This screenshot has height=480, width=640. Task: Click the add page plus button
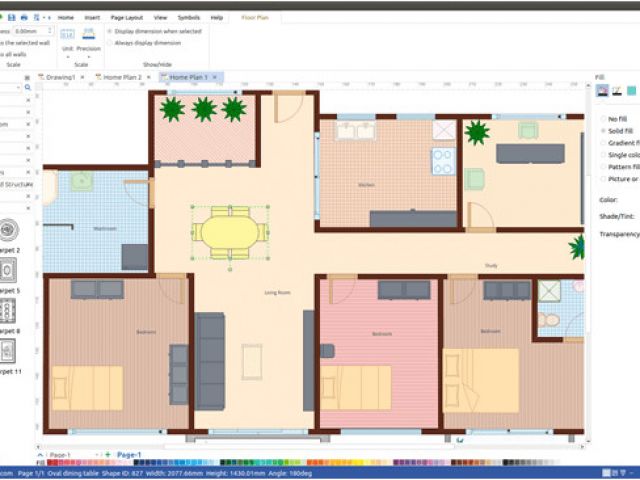(x=108, y=455)
